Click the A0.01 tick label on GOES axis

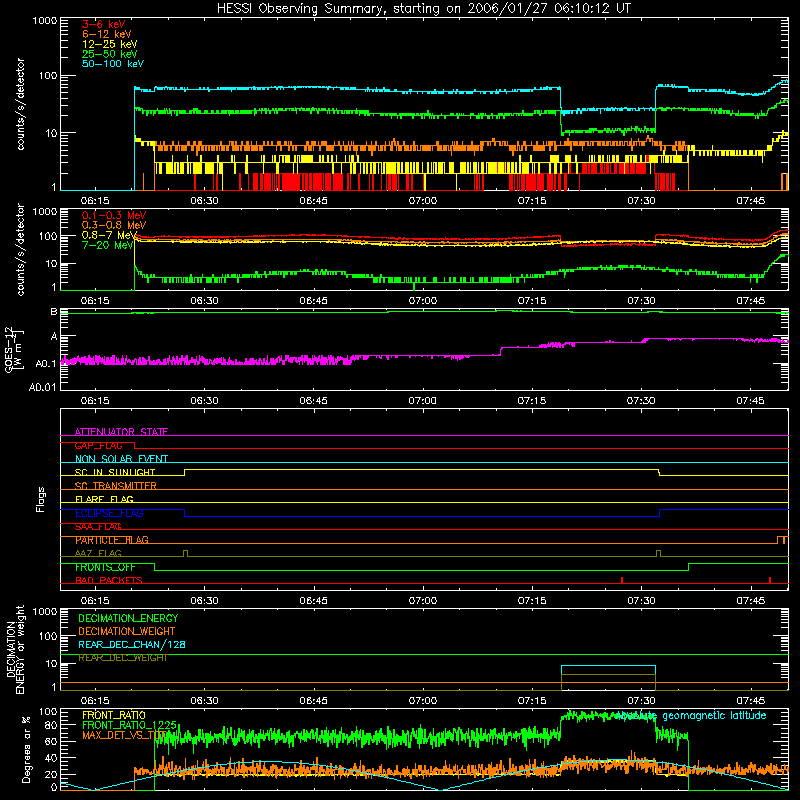(x=42, y=387)
